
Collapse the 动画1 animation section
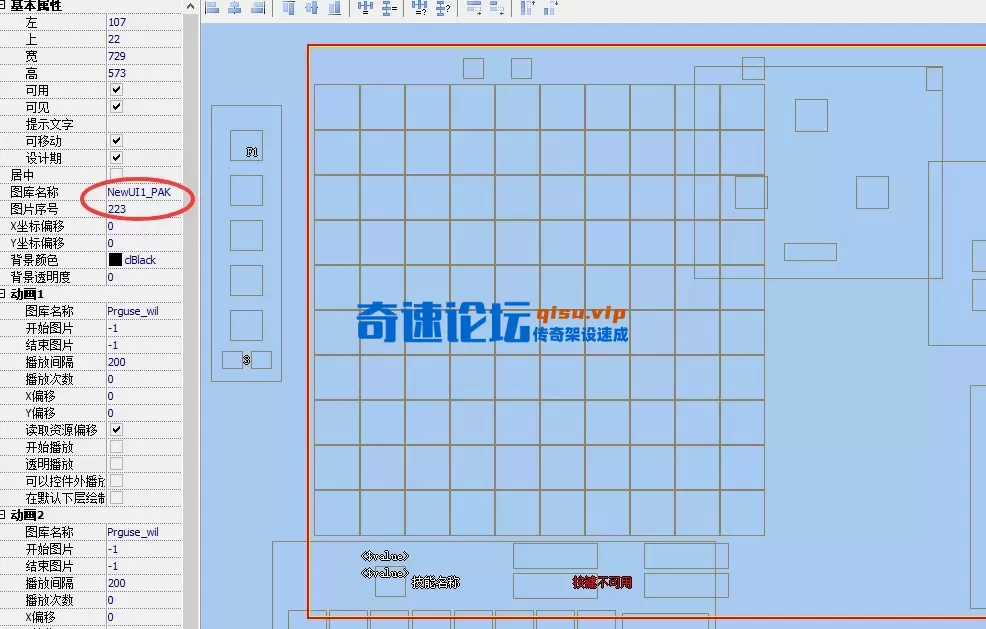pos(5,293)
